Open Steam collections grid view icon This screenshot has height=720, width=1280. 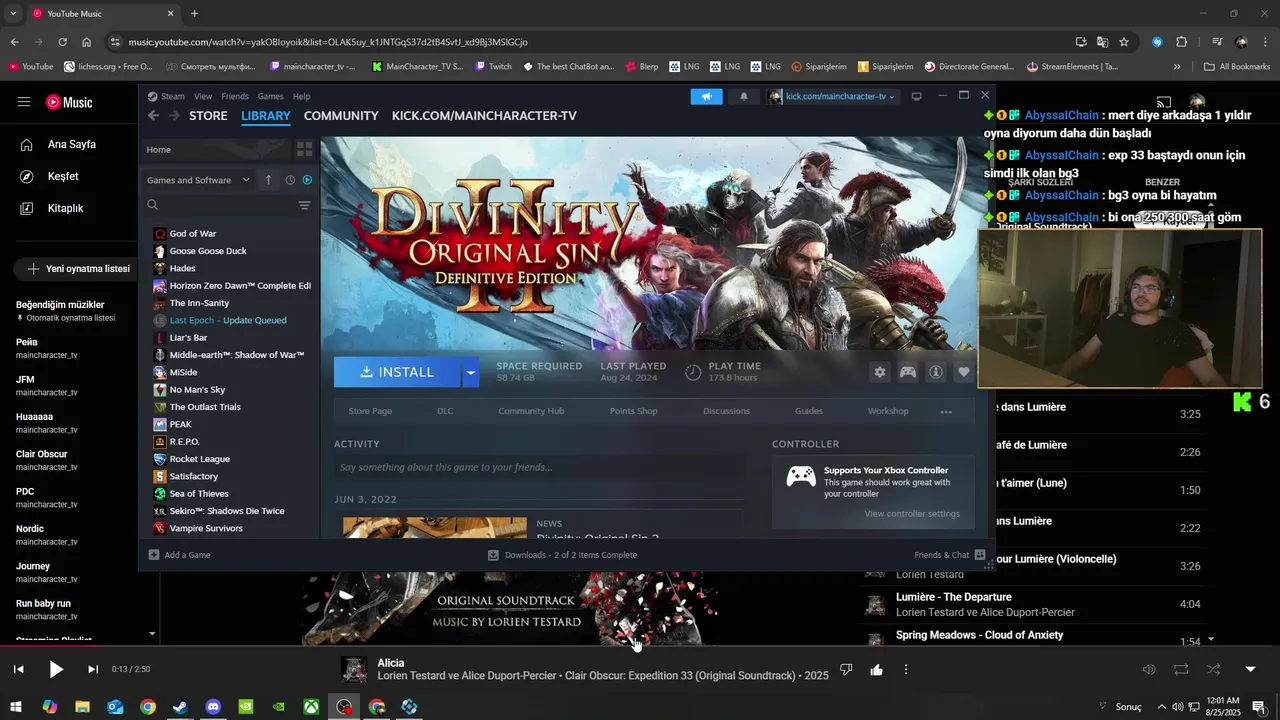coord(304,149)
